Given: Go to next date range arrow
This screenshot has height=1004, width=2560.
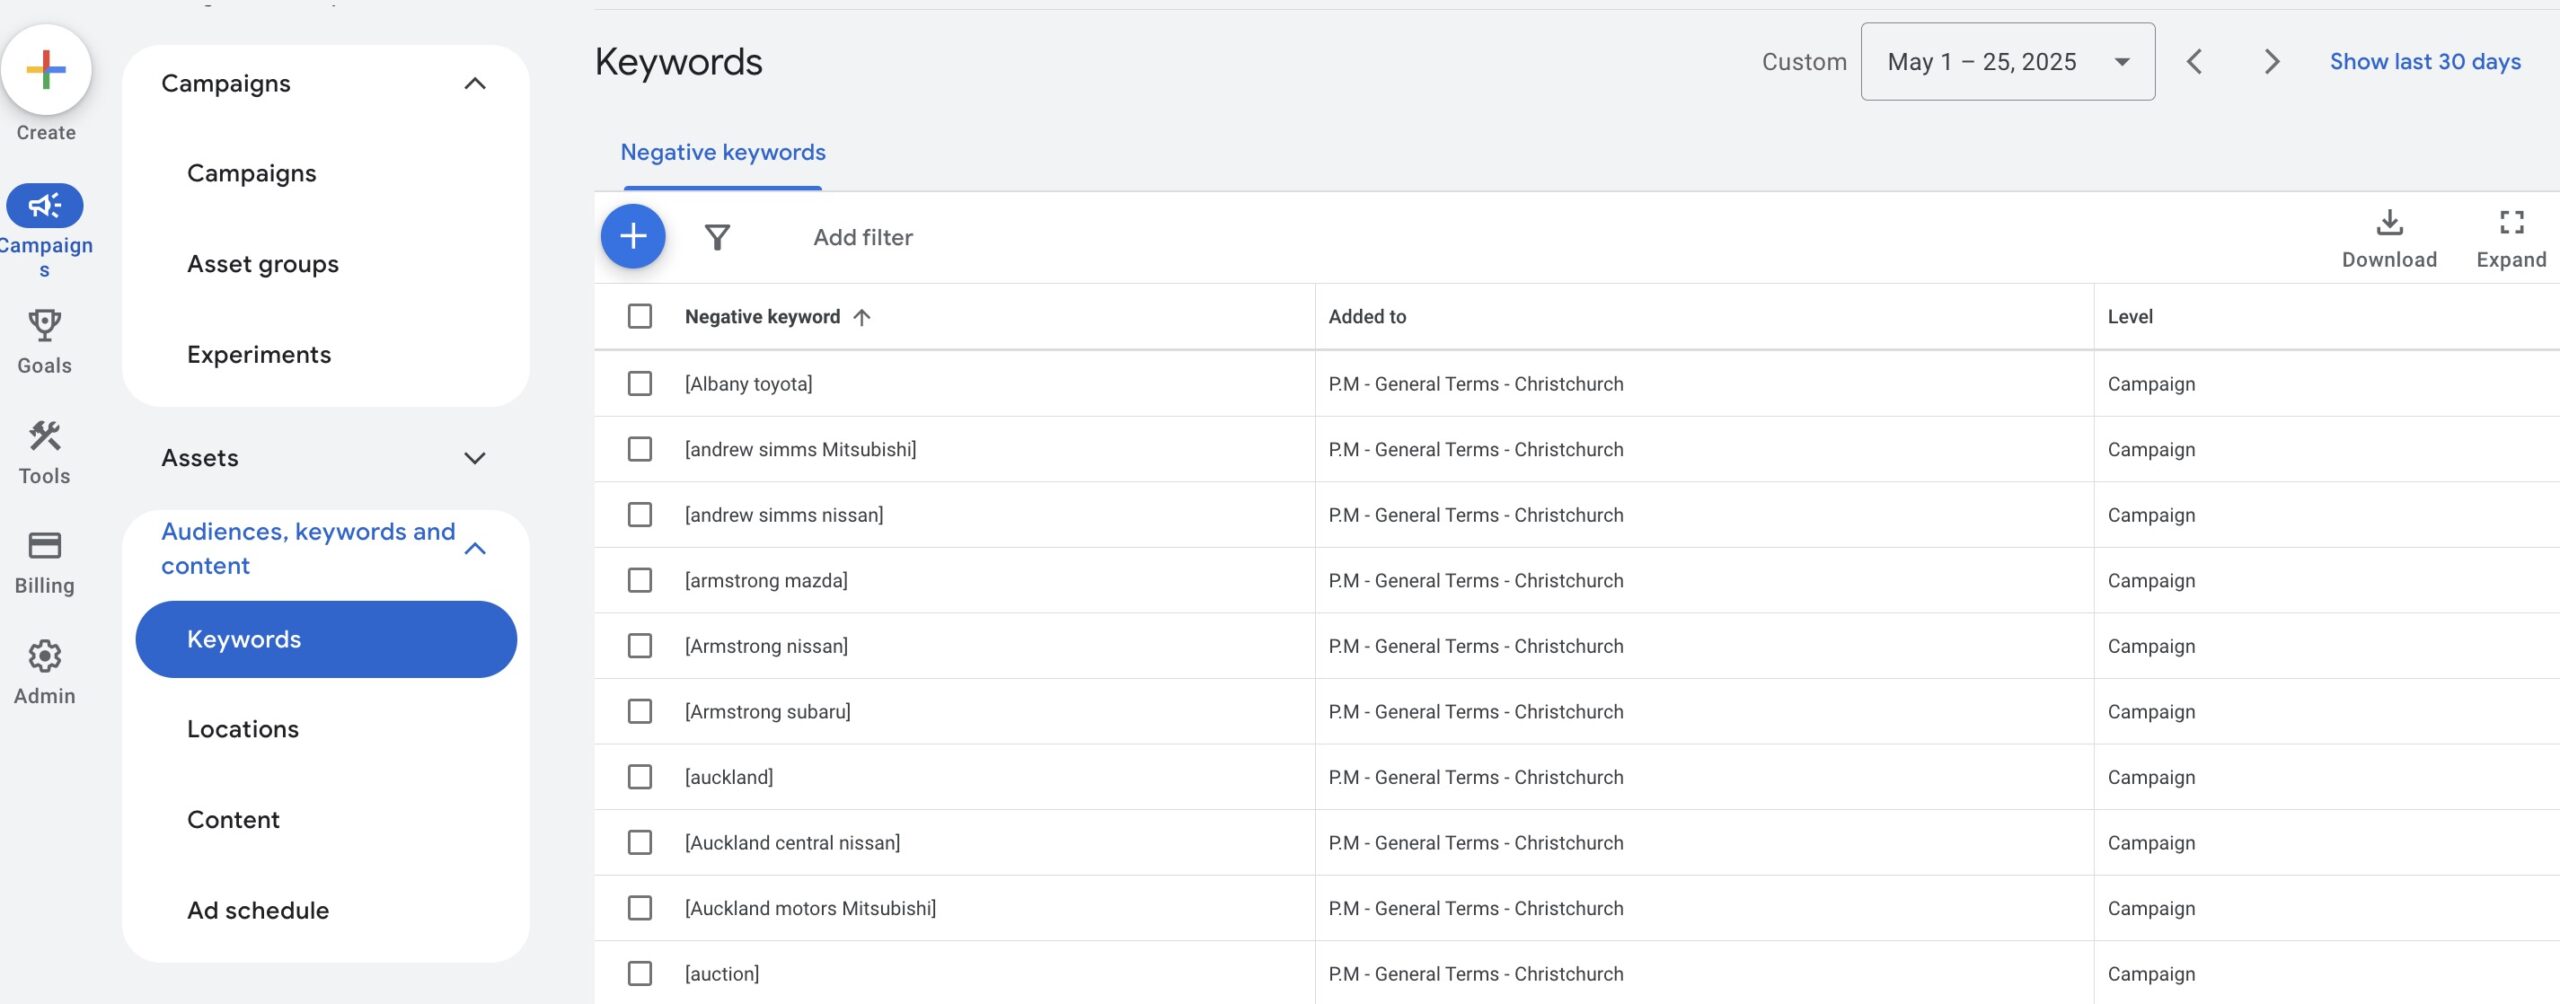Looking at the screenshot, I should [x=2271, y=62].
